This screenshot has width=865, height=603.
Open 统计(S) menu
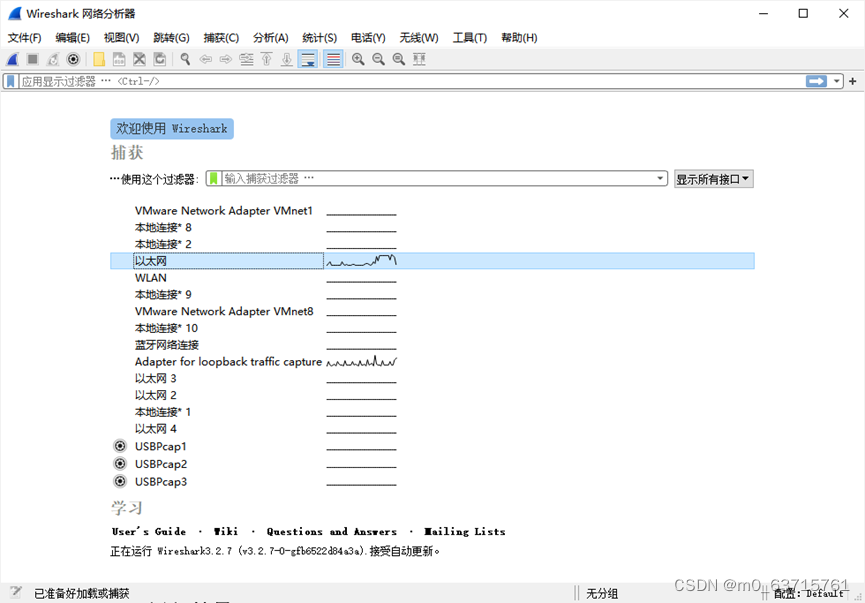pos(319,38)
